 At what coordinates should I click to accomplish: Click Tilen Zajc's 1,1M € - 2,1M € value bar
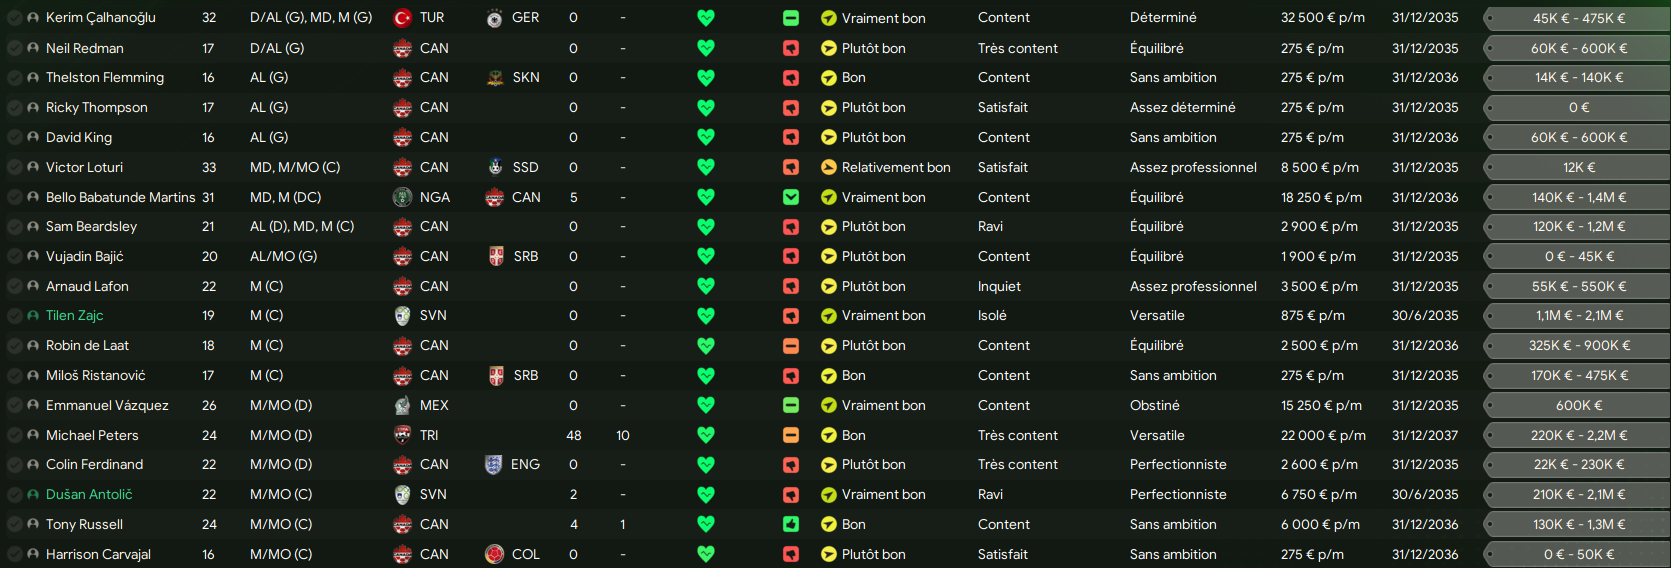point(1578,316)
